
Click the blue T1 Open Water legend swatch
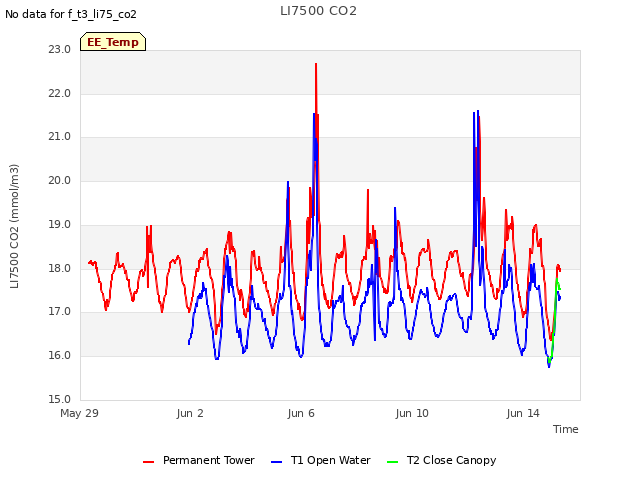click(x=276, y=462)
